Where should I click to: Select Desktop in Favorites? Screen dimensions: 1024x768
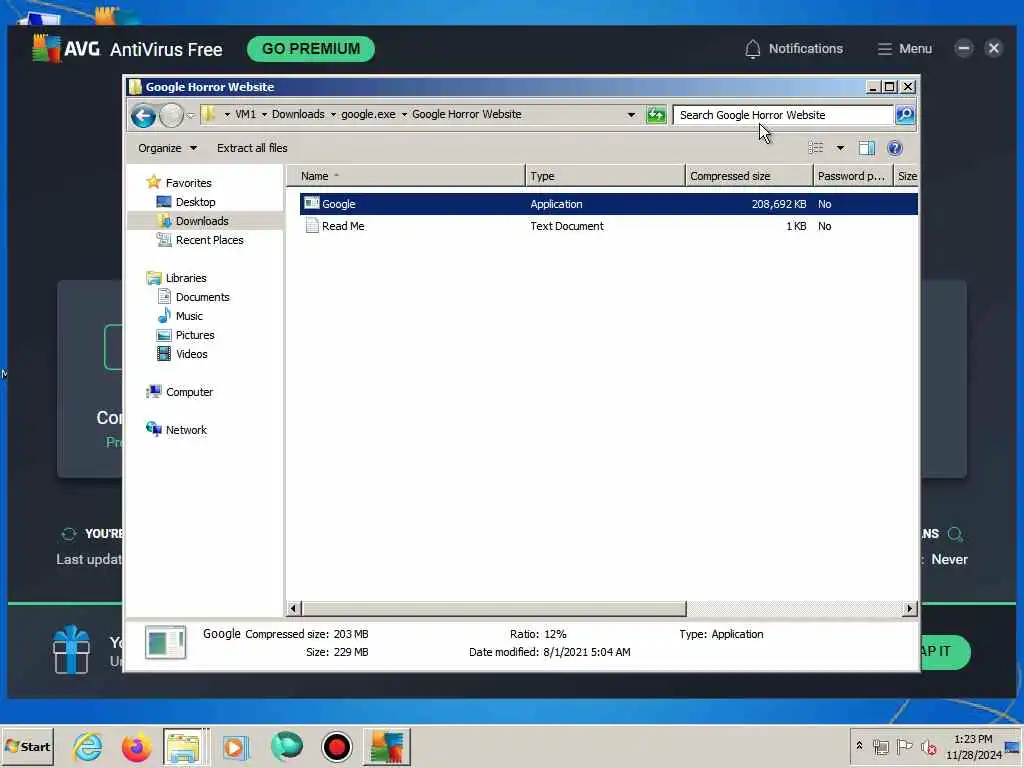tap(195, 202)
